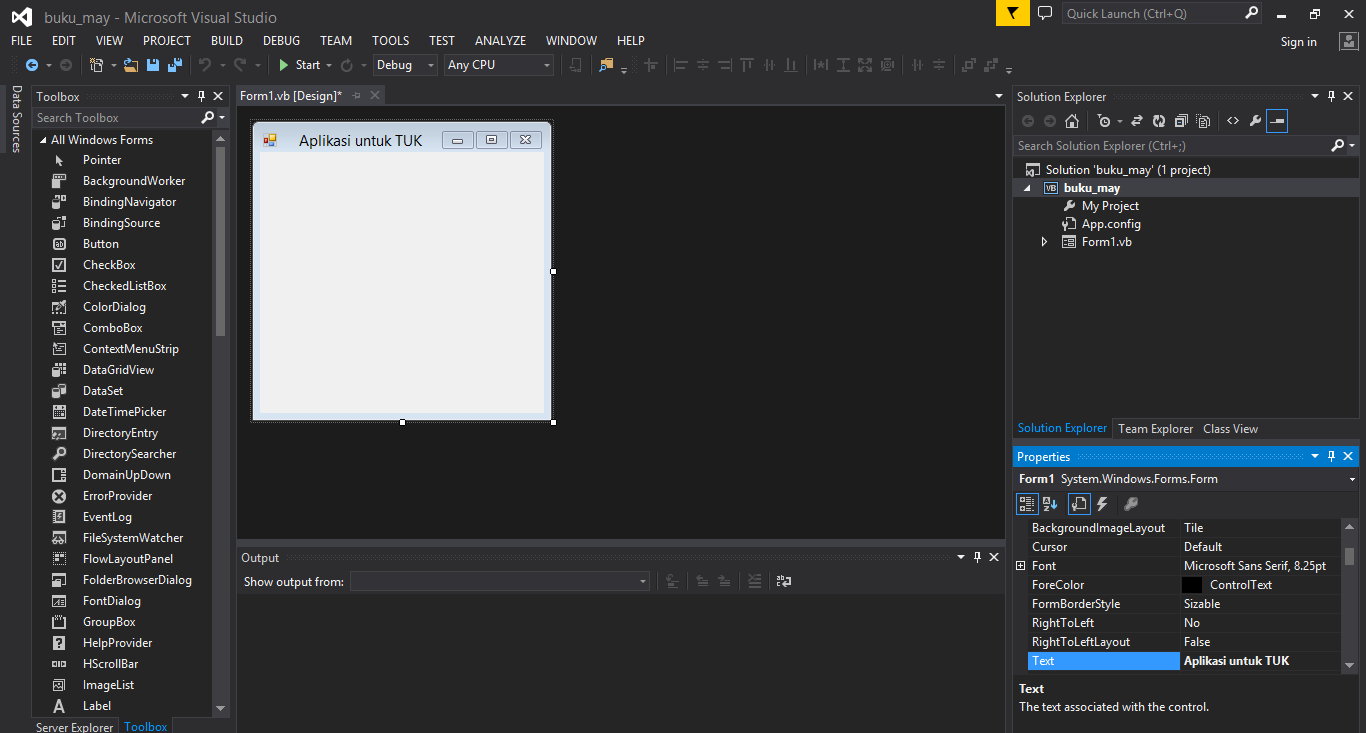This screenshot has height=733, width=1366.
Task: Click the New Project toolbar icon
Action: click(x=97, y=65)
